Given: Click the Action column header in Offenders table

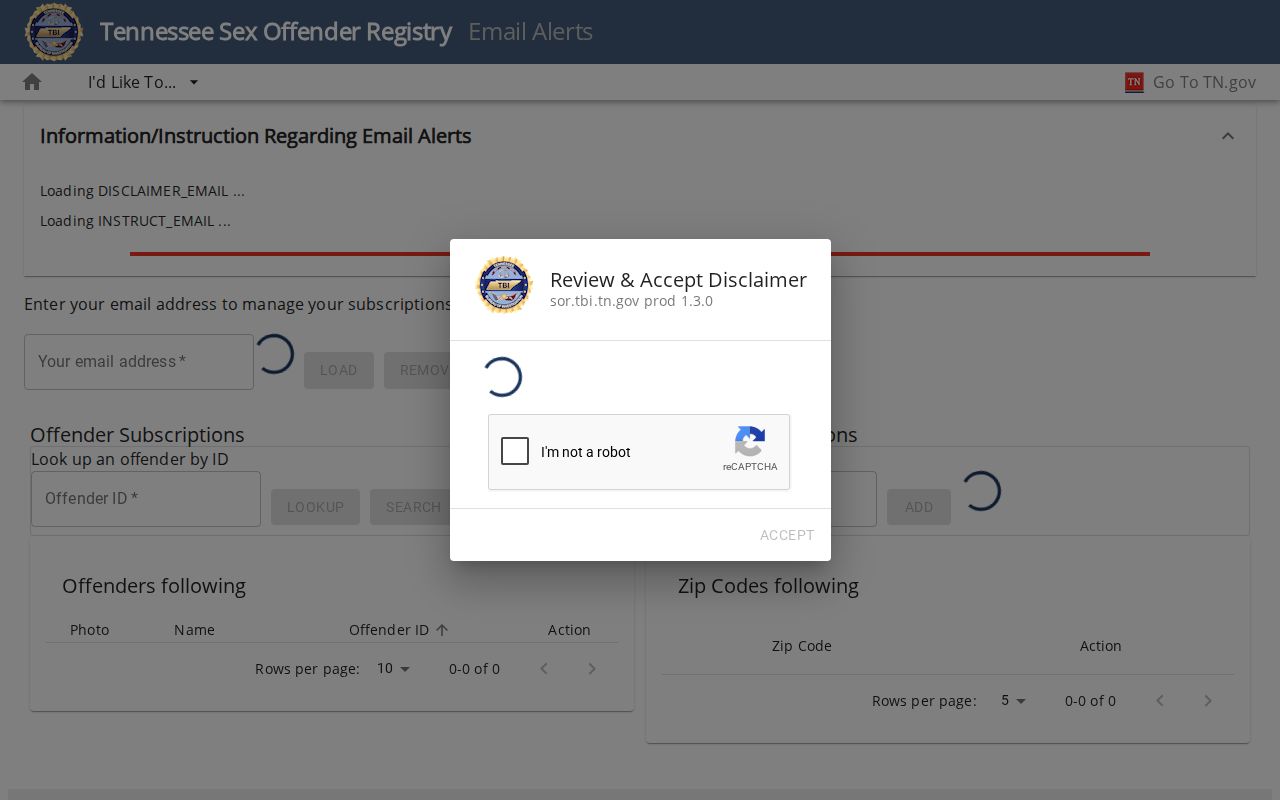Looking at the screenshot, I should [x=569, y=630].
